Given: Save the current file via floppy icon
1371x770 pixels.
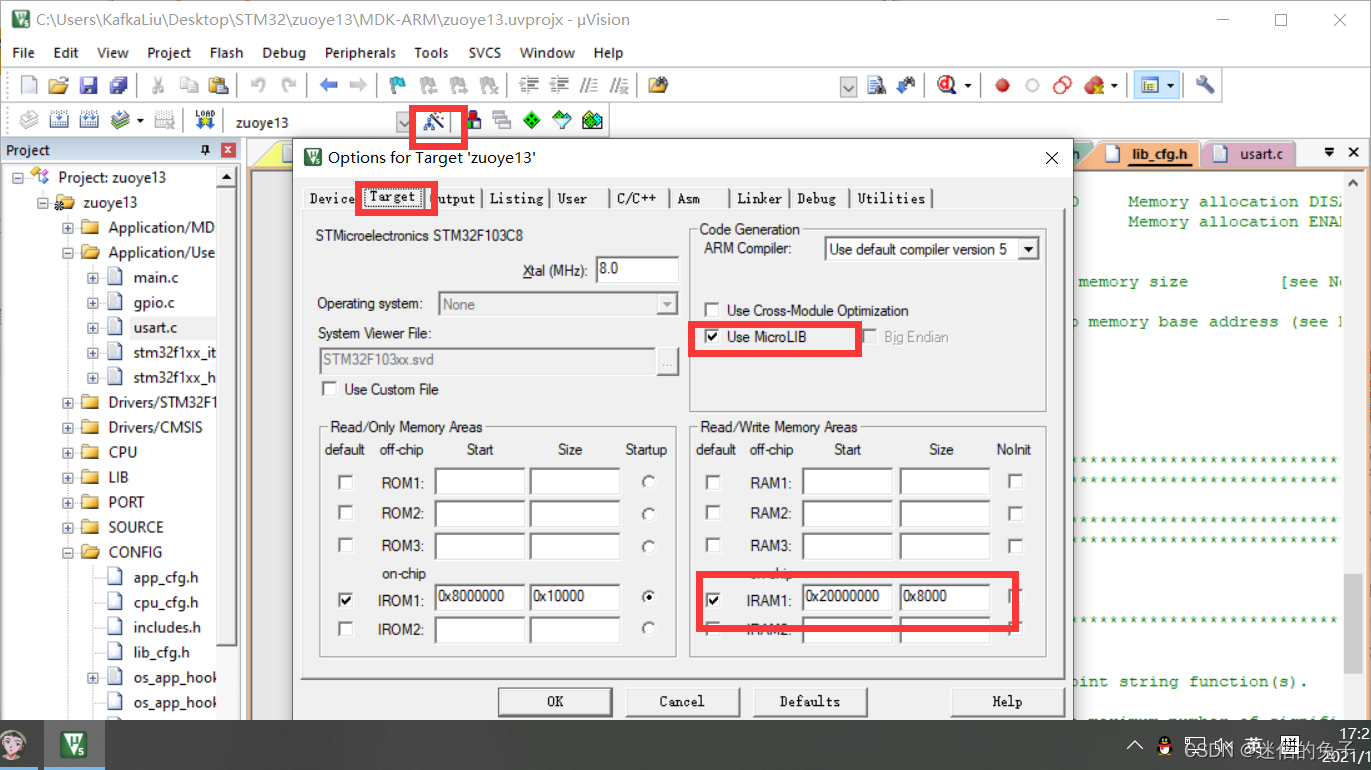Looking at the screenshot, I should [x=88, y=86].
